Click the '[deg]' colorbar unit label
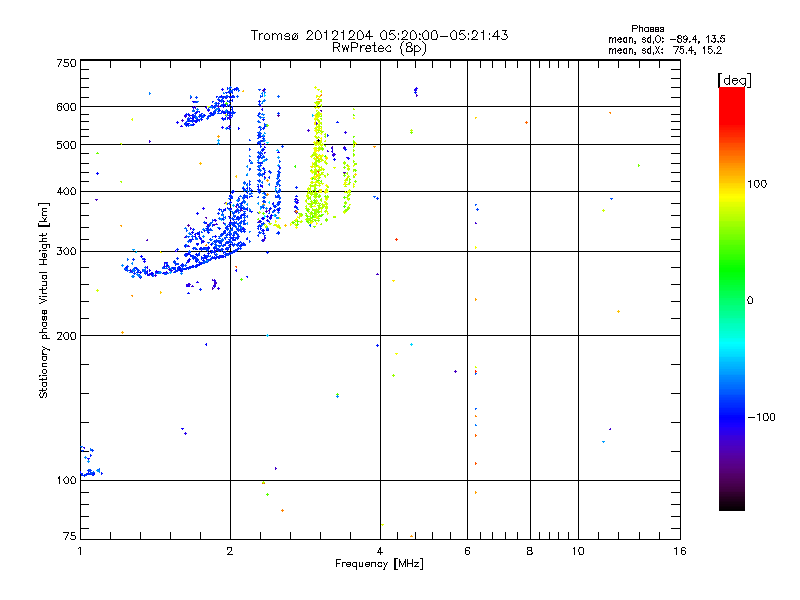The image size is (800, 600). click(x=734, y=80)
